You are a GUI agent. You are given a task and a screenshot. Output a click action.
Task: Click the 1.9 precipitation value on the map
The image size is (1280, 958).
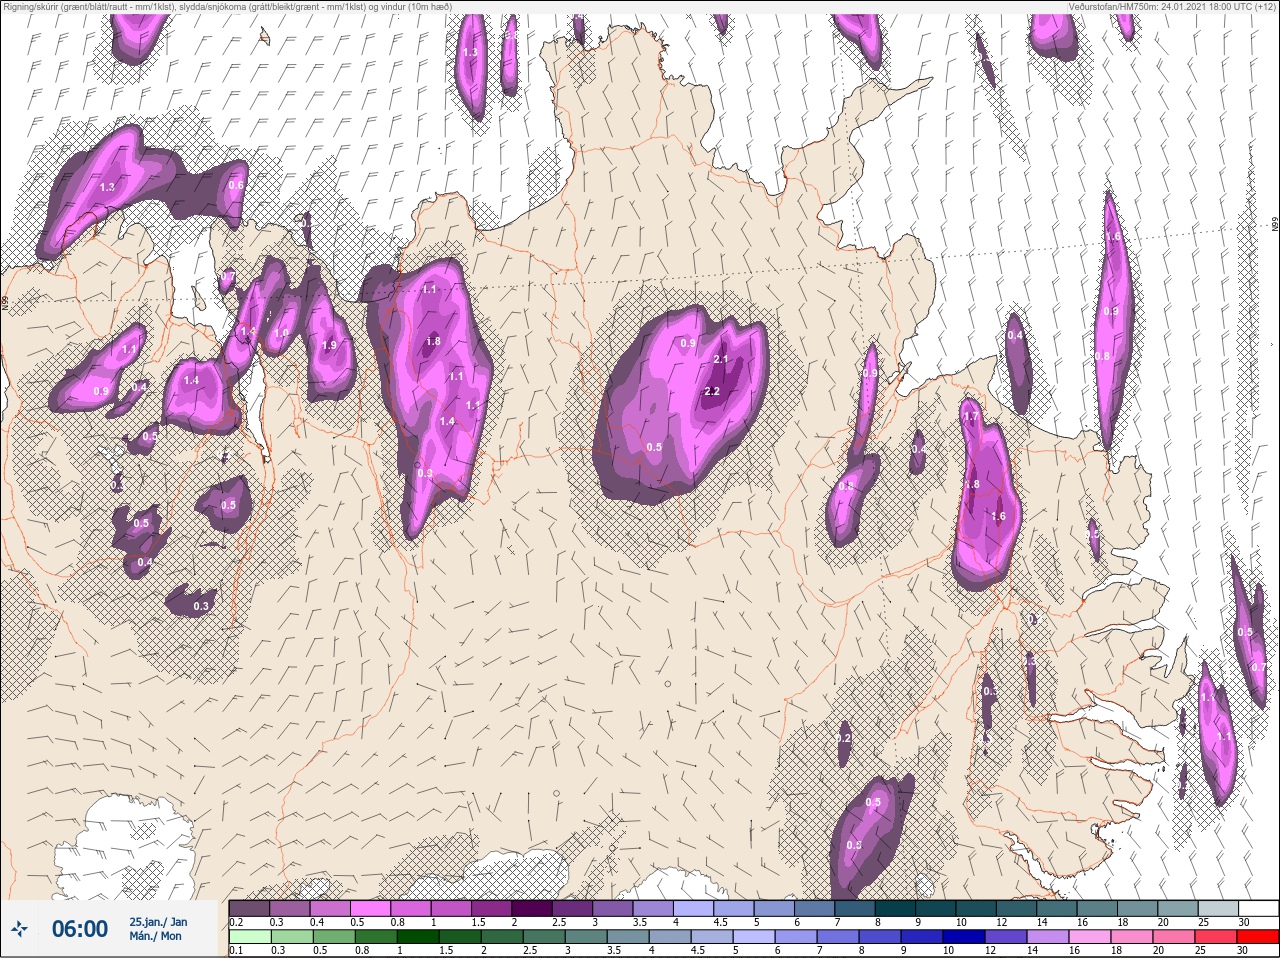pyautogui.click(x=330, y=346)
